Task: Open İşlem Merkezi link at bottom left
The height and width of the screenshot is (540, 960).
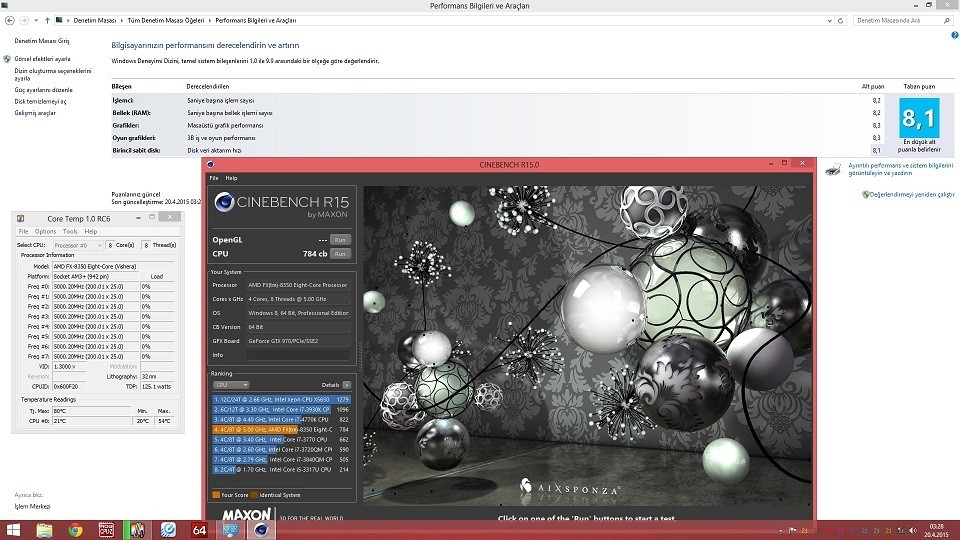Action: pyautogui.click(x=32, y=507)
